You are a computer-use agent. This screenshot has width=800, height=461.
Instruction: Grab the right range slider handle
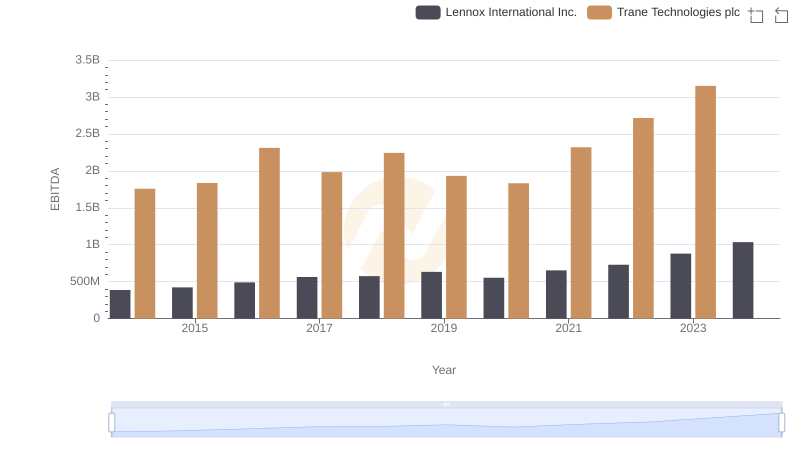(782, 423)
